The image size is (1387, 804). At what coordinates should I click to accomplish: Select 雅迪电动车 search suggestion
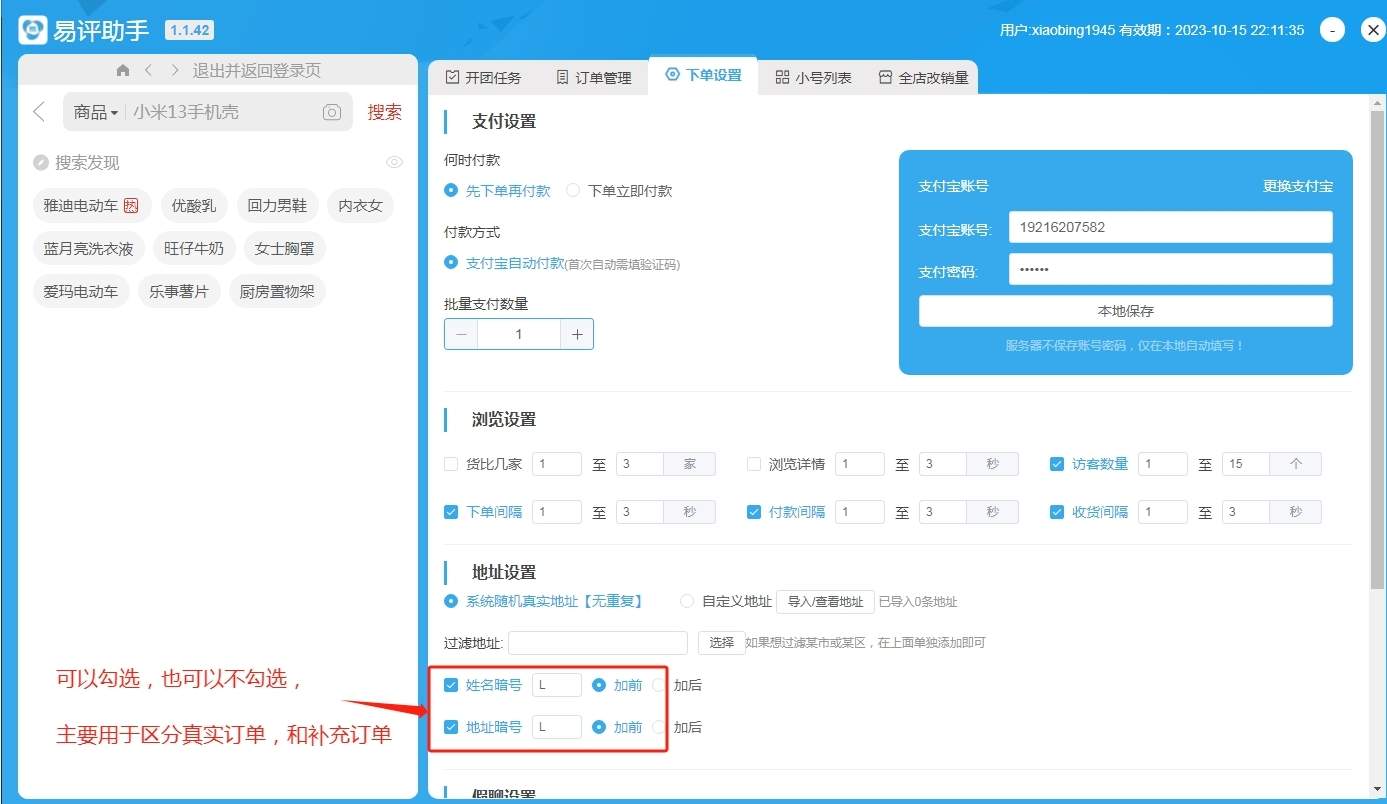[92, 205]
